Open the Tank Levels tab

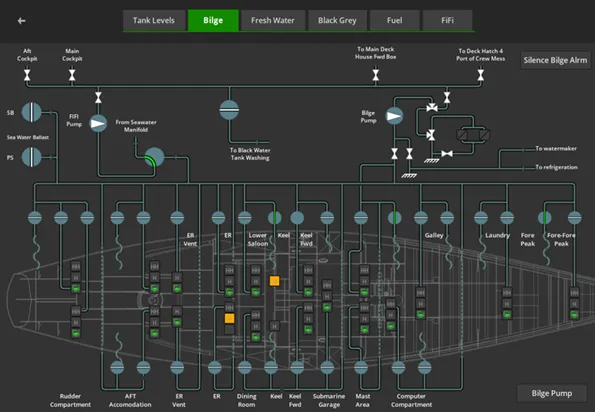click(154, 20)
